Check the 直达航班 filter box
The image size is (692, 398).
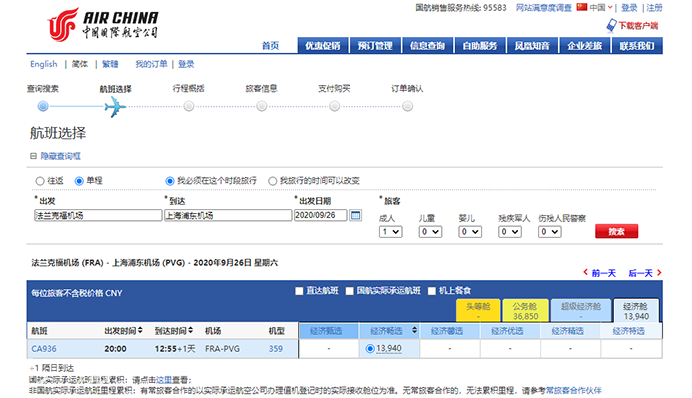pyautogui.click(x=299, y=291)
